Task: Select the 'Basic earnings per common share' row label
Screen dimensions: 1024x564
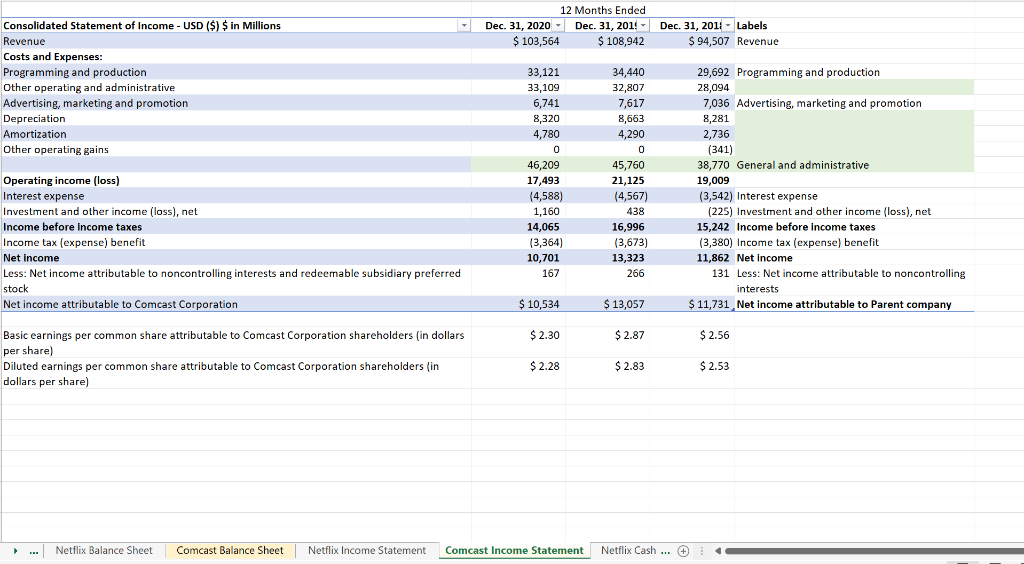Action: [236, 343]
